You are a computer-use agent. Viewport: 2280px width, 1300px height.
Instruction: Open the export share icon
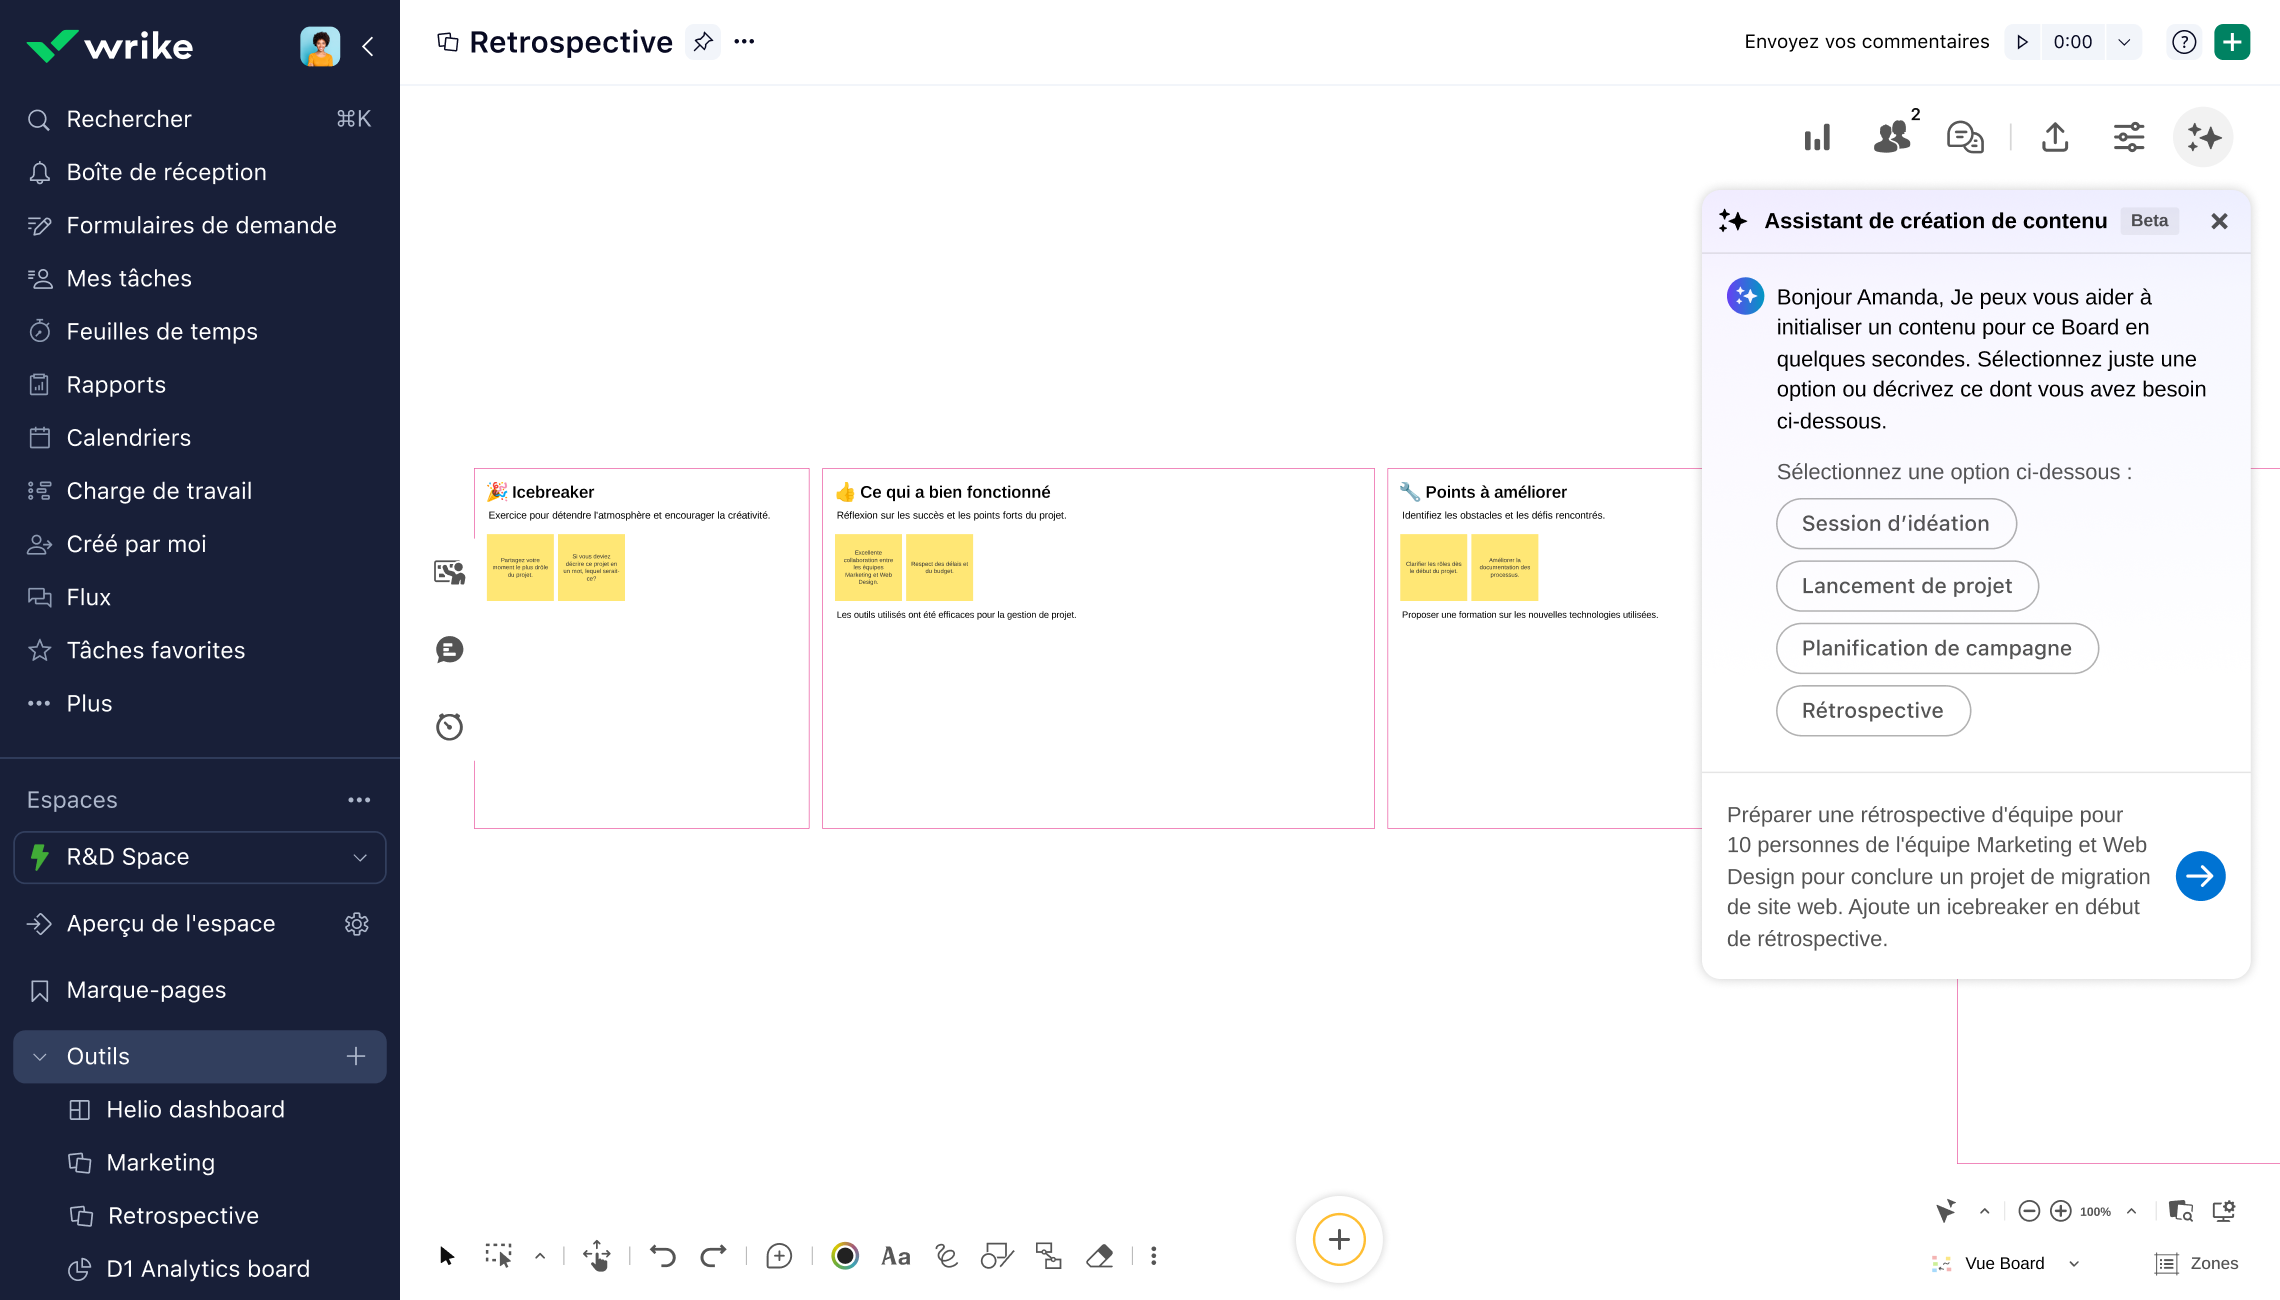click(x=2055, y=137)
